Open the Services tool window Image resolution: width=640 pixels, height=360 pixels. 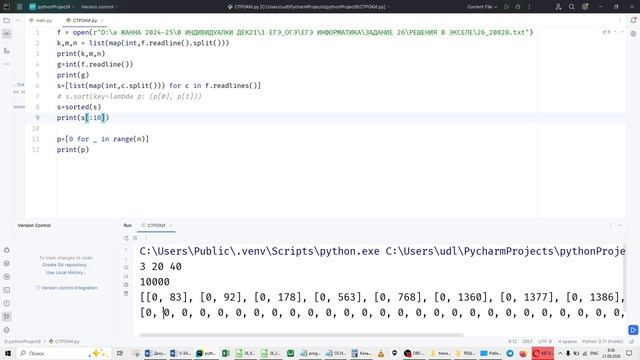7,277
